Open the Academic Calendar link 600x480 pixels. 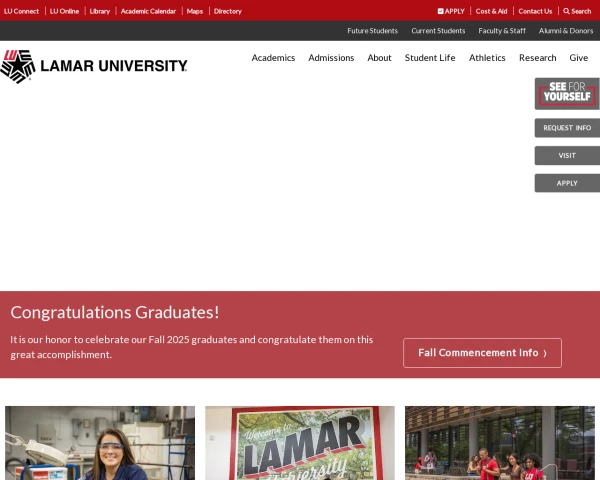(148, 11)
